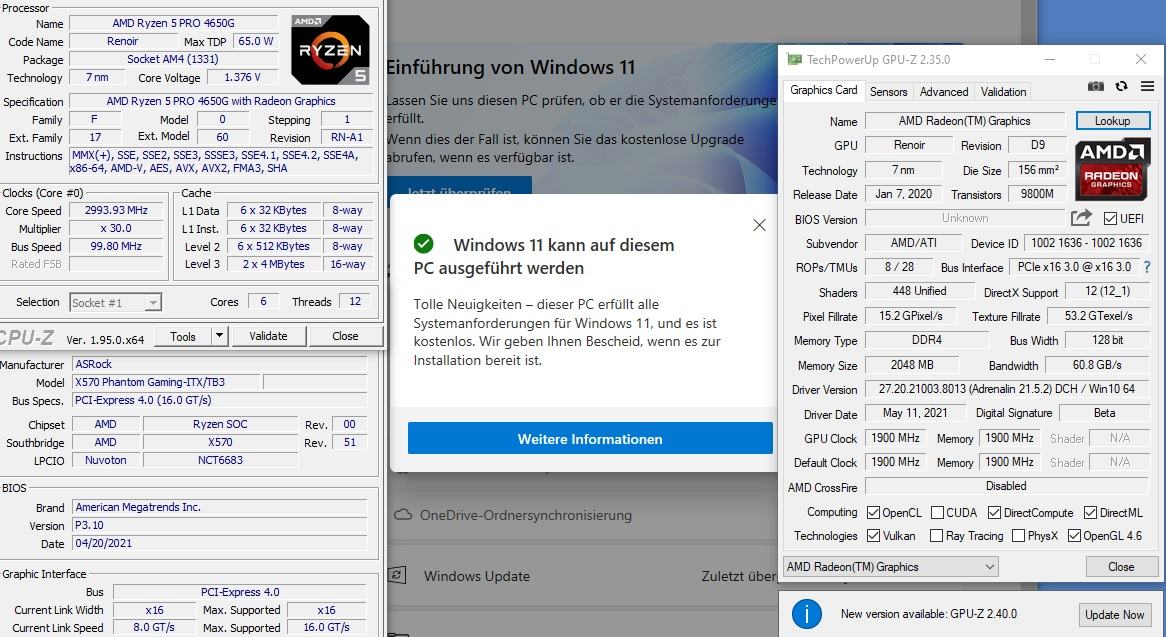Click the Max TDP 65.0 W value
The image size is (1166, 637).
[256, 41]
